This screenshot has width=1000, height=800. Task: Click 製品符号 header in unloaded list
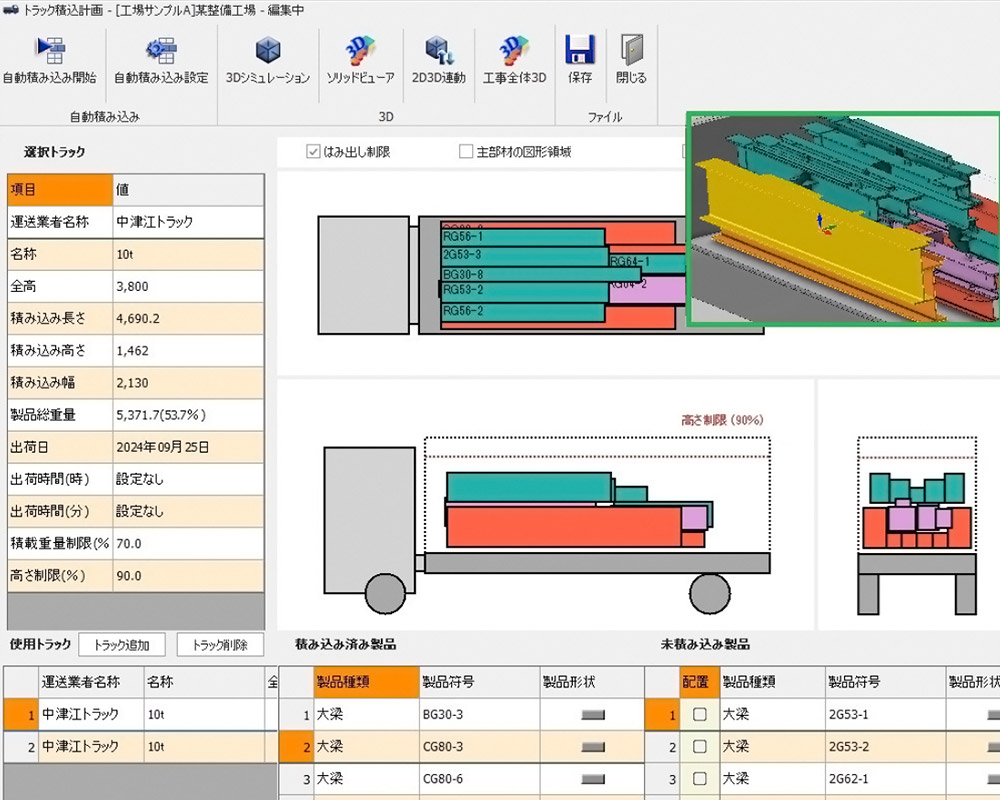pyautogui.click(x=885, y=682)
